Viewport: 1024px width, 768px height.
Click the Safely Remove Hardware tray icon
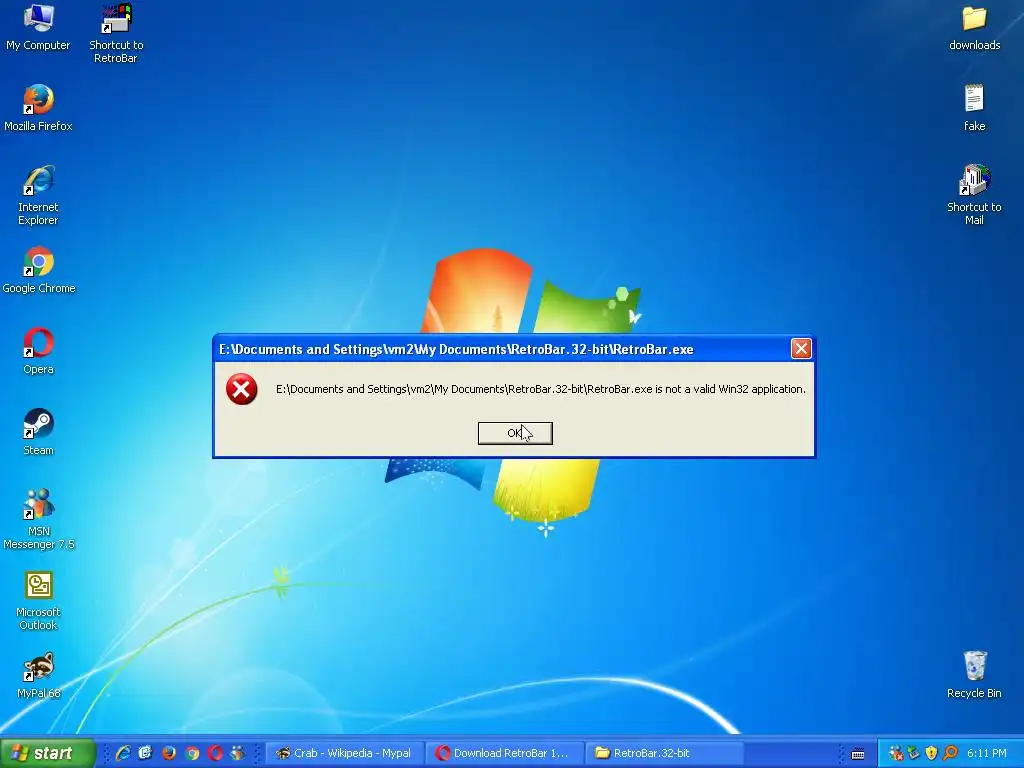(914, 753)
